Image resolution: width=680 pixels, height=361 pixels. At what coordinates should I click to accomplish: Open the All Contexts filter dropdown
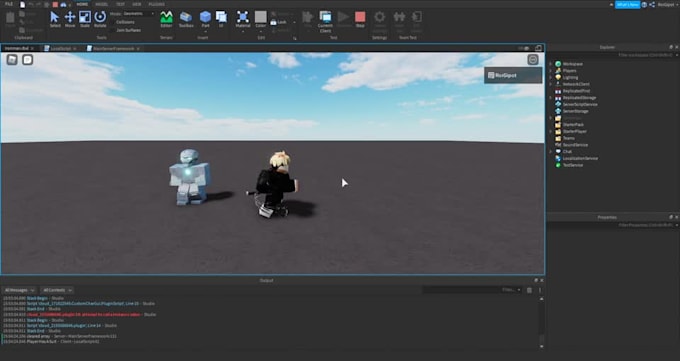click(57, 290)
